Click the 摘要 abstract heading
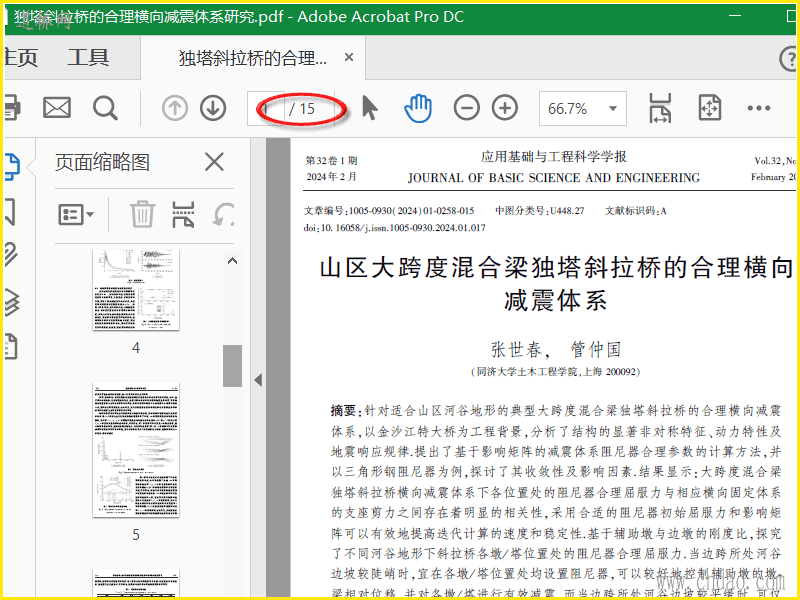The height and width of the screenshot is (600, 800). tap(343, 411)
